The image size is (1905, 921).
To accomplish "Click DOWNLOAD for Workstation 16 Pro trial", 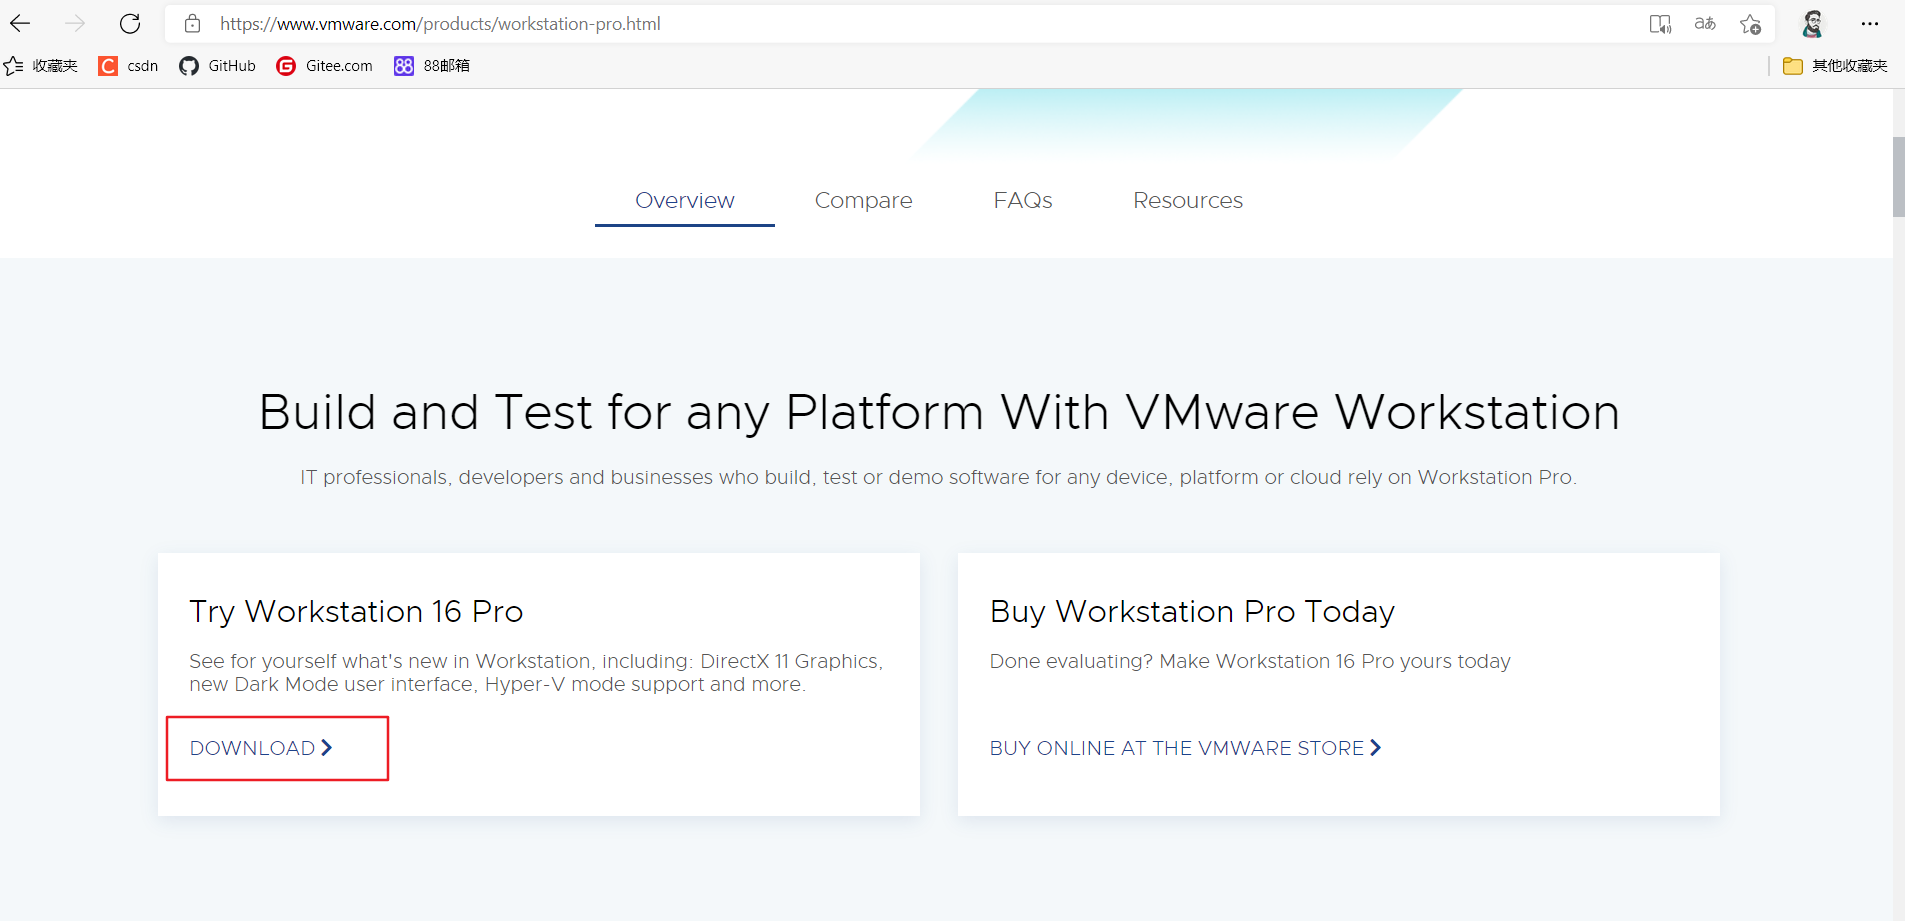I will pos(262,747).
